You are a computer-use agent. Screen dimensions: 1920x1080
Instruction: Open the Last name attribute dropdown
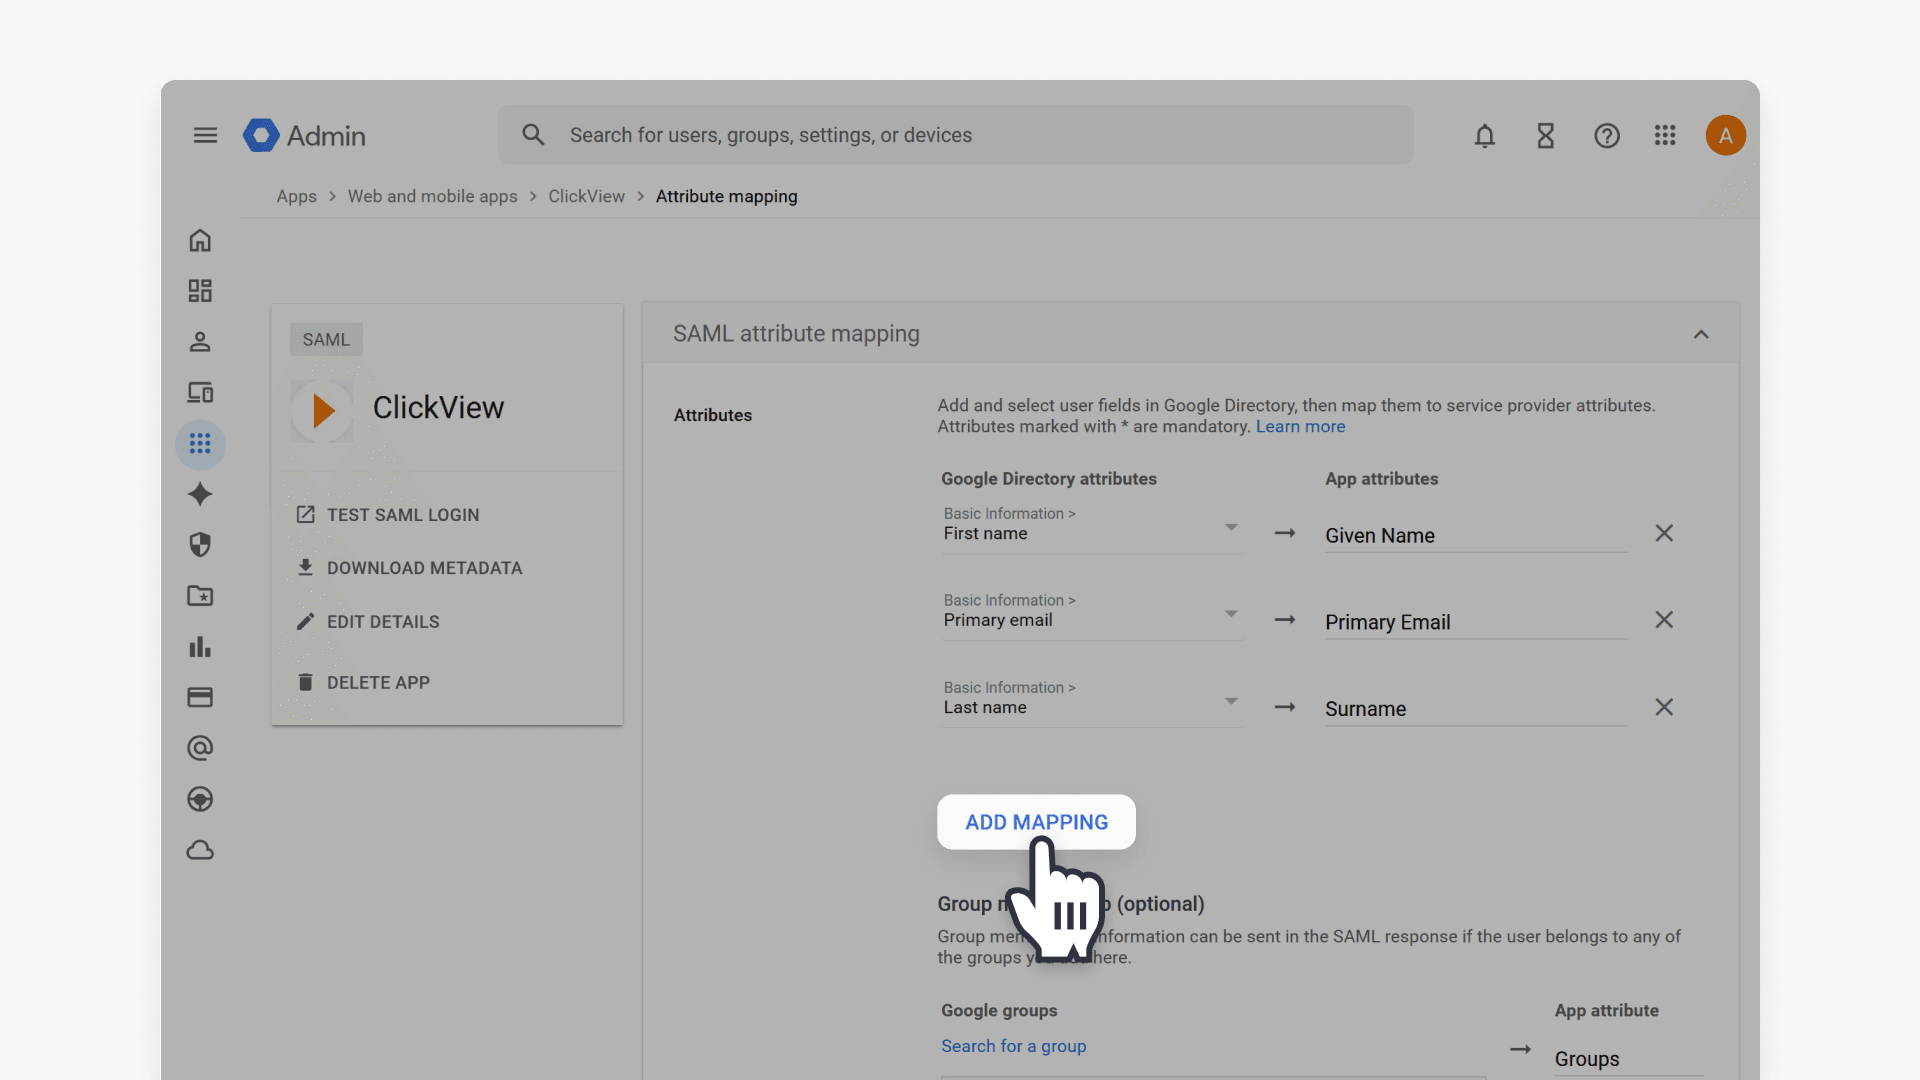[x=1092, y=701]
